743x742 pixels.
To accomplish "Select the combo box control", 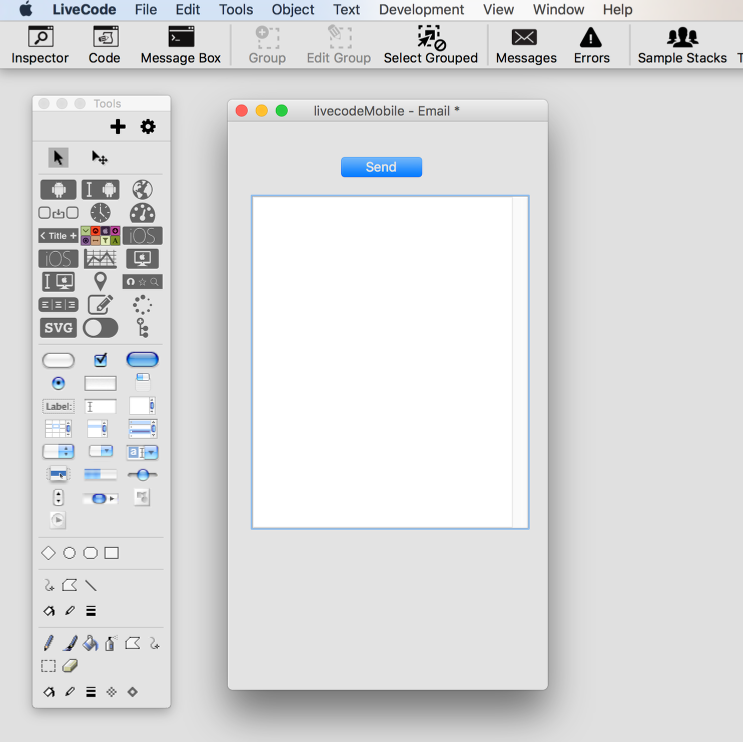I will tap(142, 452).
